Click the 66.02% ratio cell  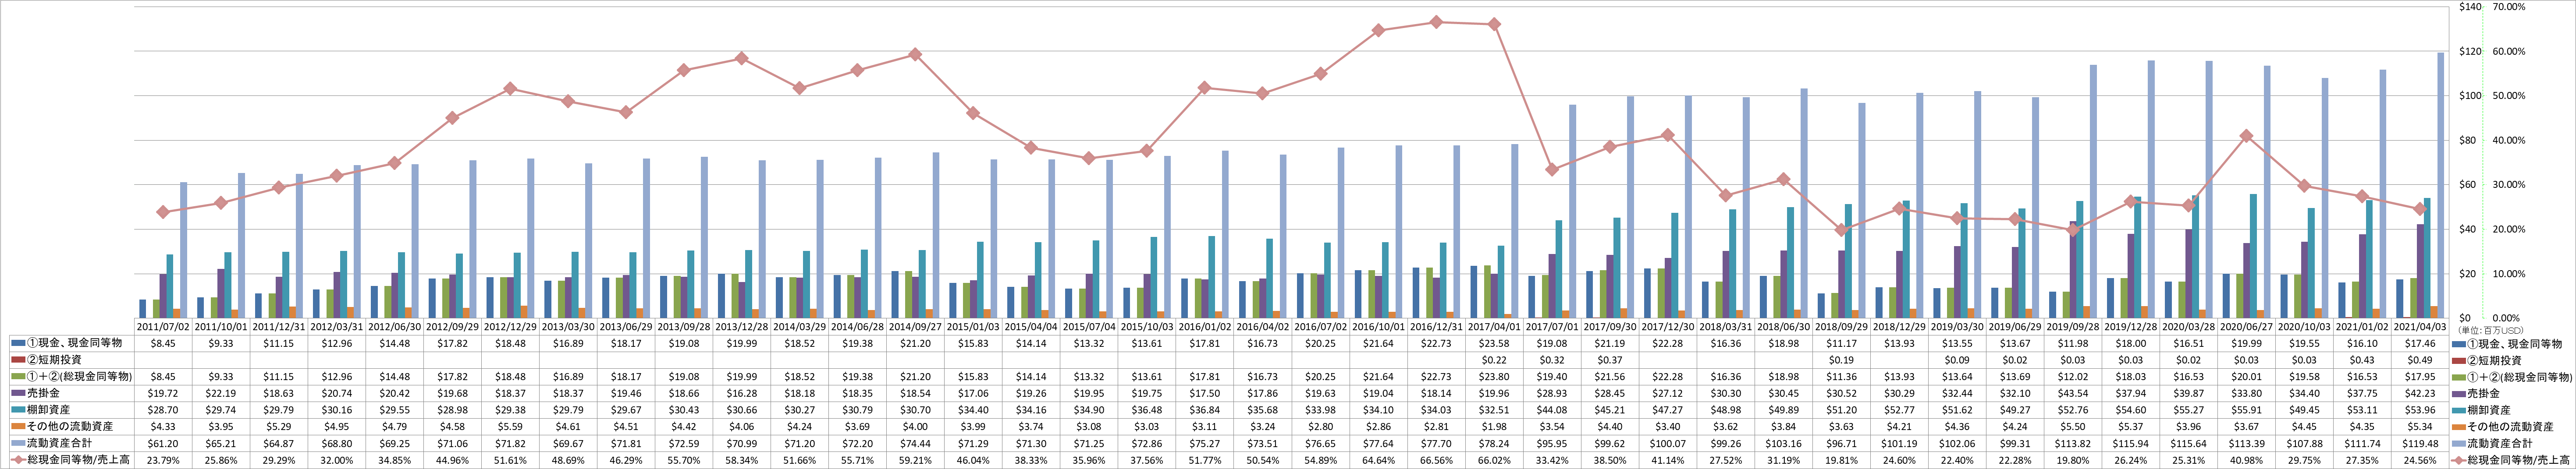(1494, 460)
